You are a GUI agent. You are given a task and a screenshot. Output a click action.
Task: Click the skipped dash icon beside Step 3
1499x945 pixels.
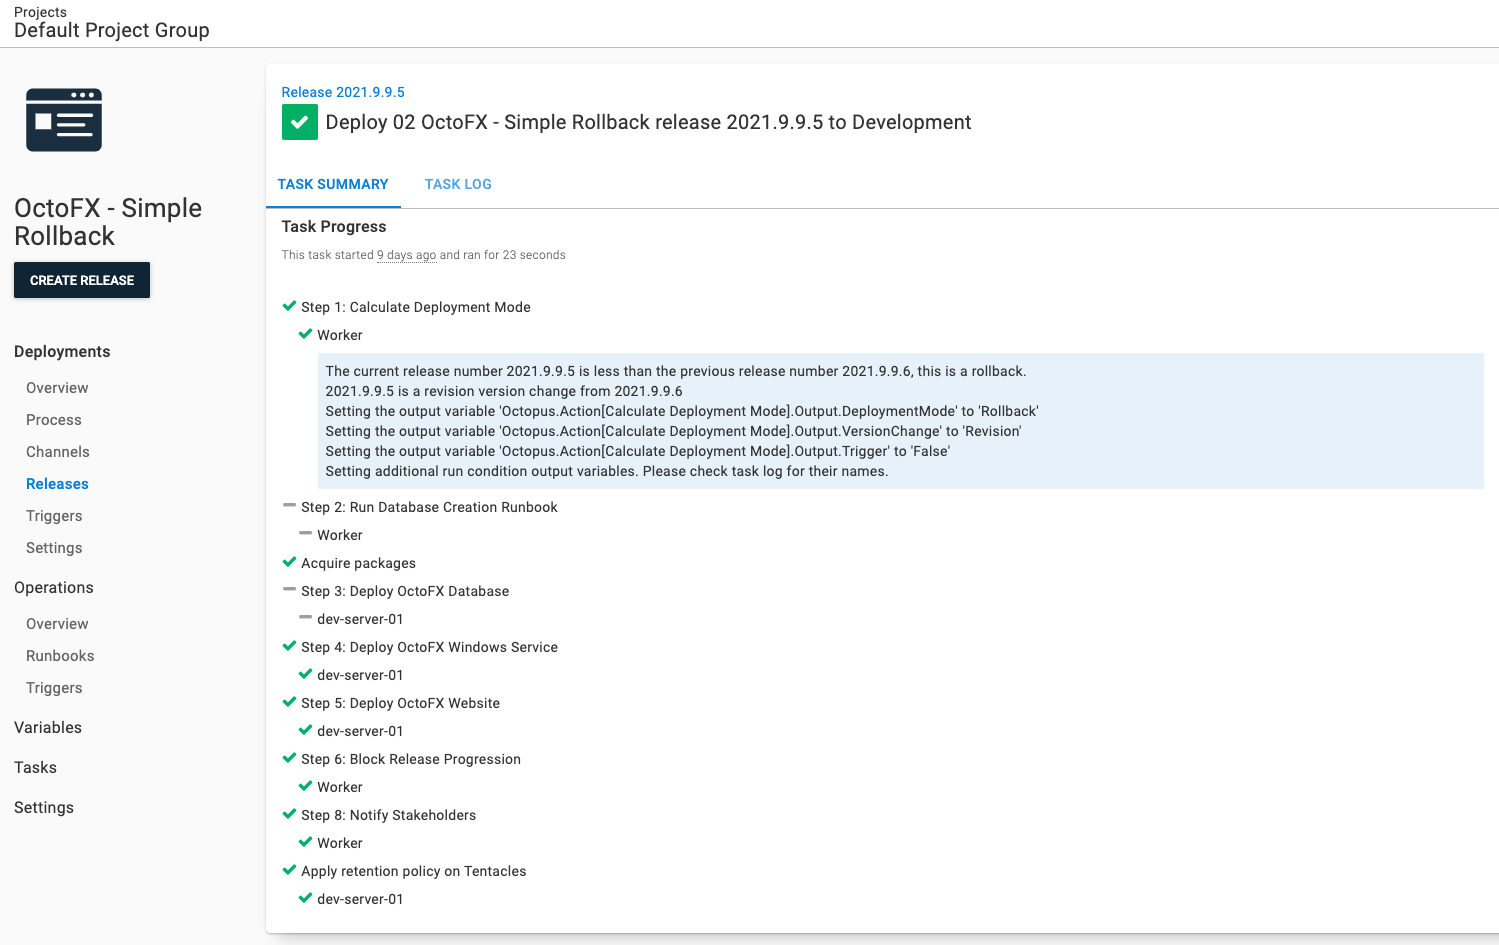coord(290,590)
